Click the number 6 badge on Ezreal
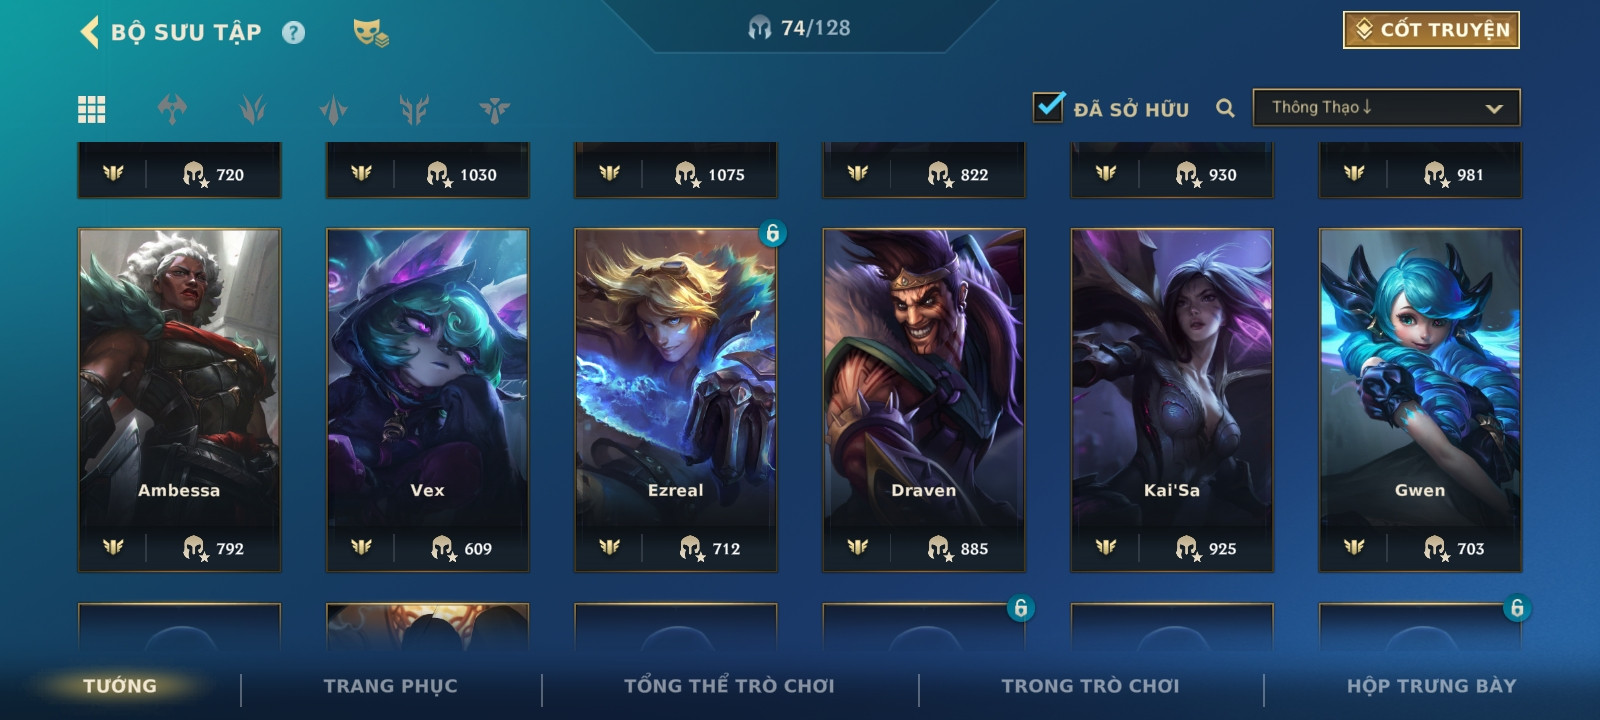This screenshot has height=720, width=1600. (772, 233)
